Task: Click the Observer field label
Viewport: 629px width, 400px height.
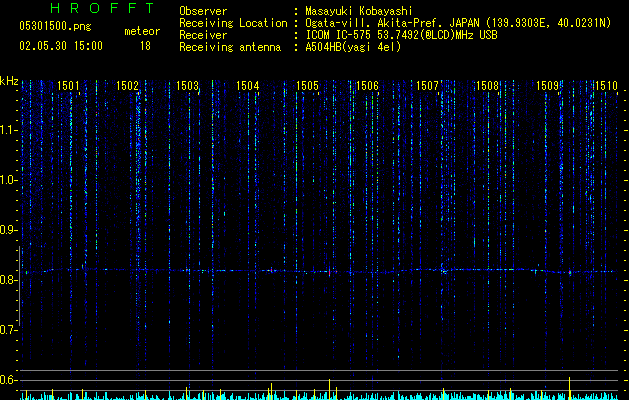Action: click(x=203, y=11)
